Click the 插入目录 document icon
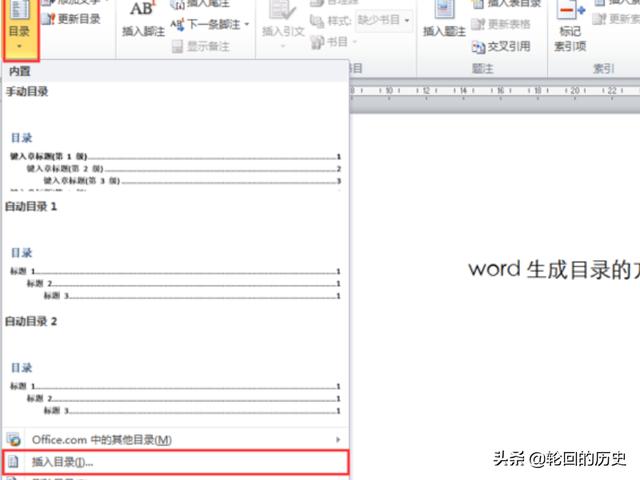Screen dimensions: 640x480 (x=13, y=462)
